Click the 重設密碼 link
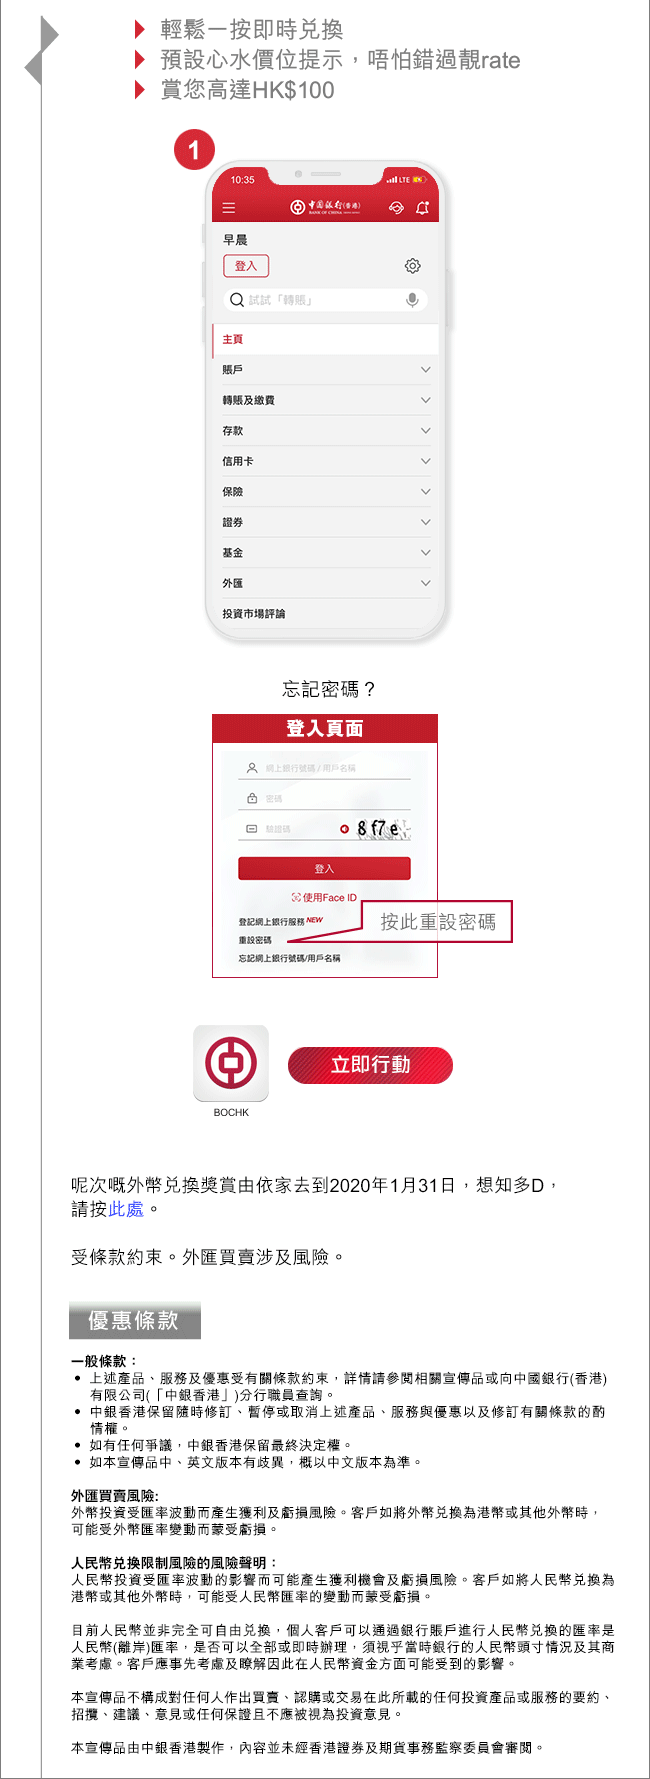The width and height of the screenshot is (650, 1779). 255,940
